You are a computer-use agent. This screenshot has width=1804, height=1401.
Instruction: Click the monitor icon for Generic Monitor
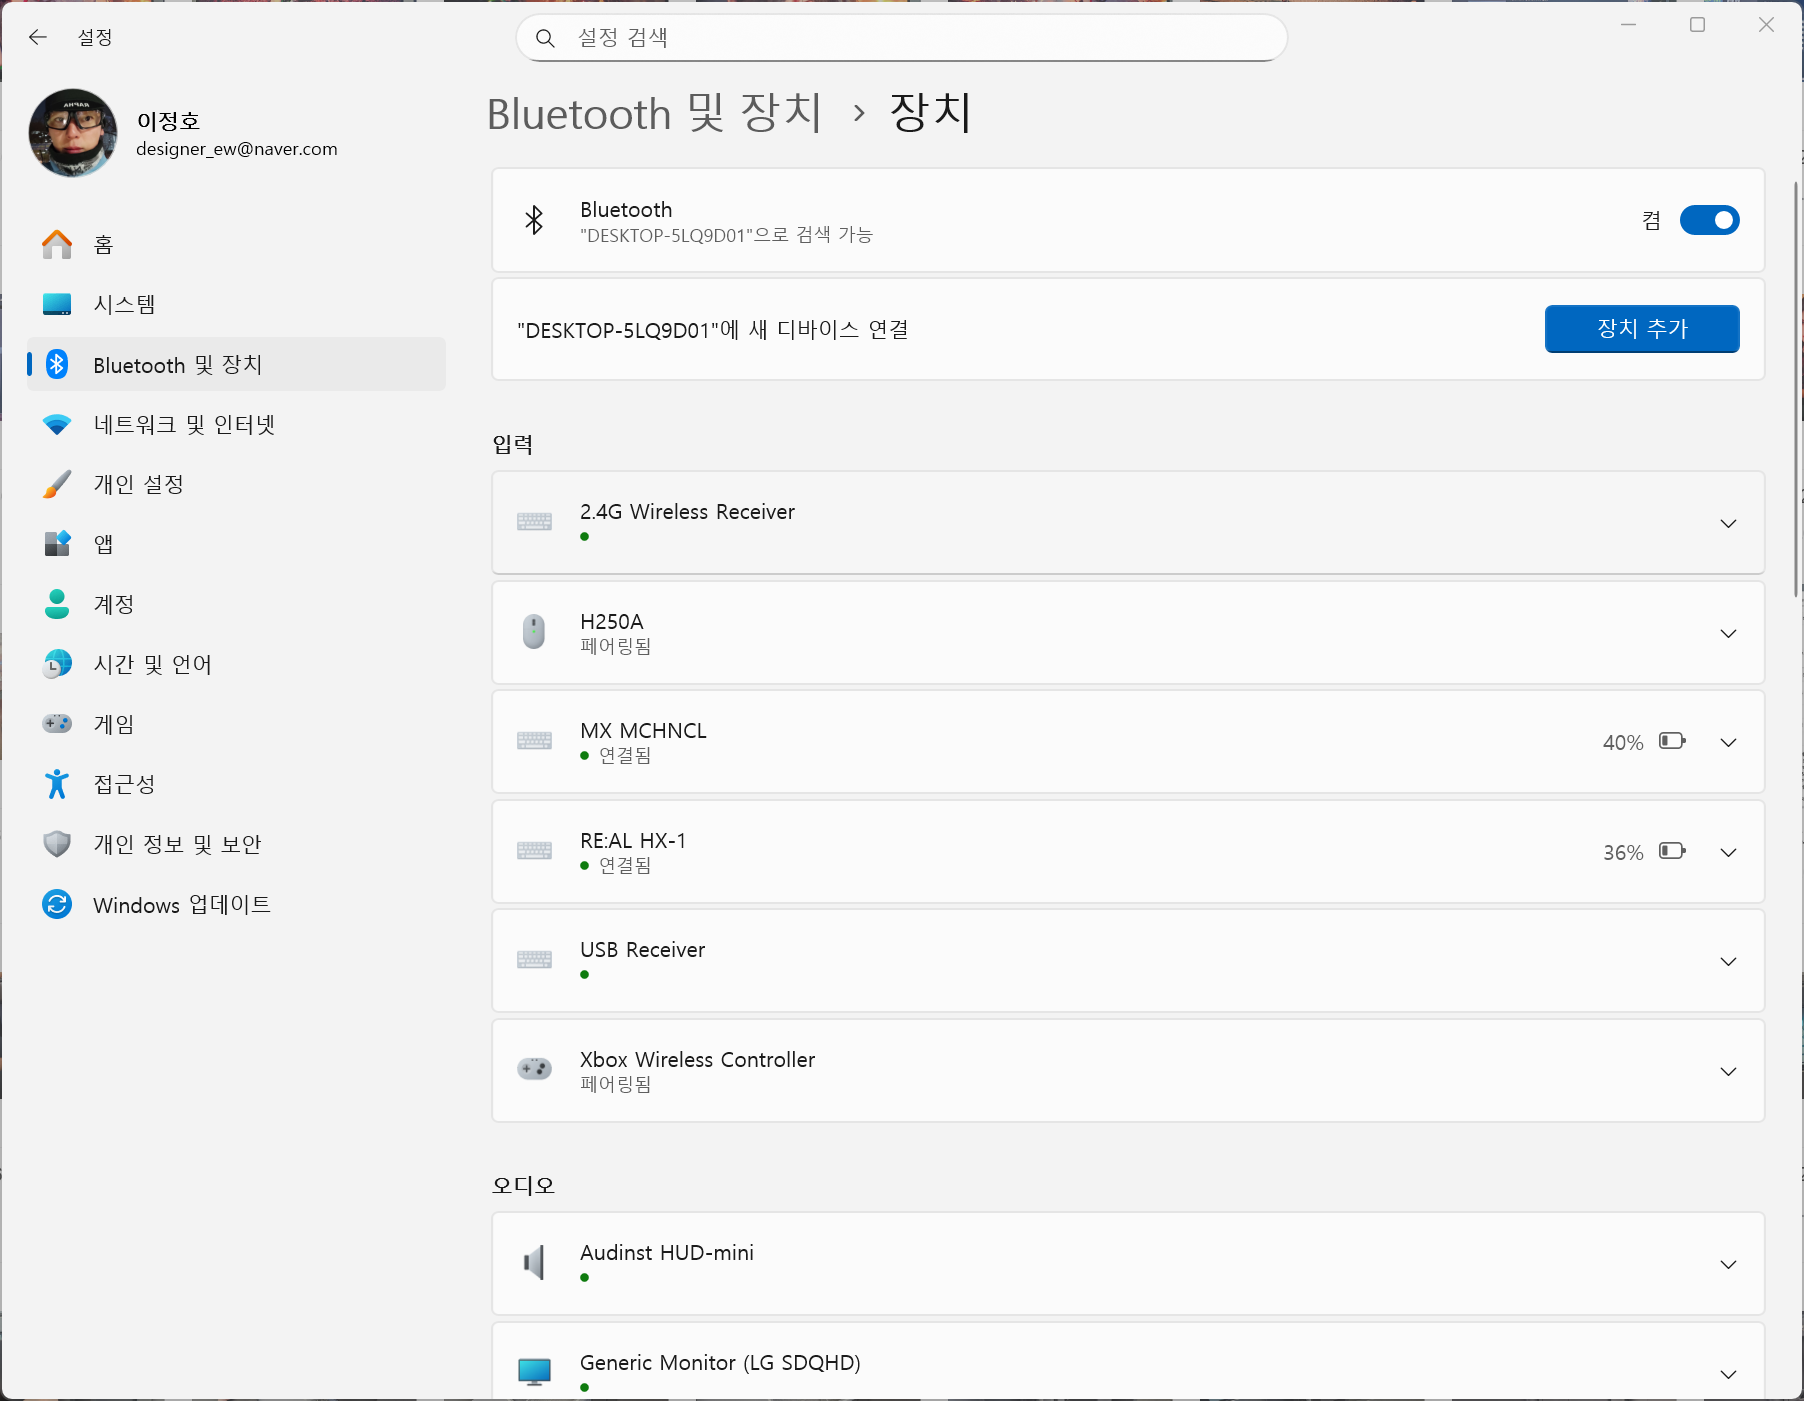point(534,1372)
